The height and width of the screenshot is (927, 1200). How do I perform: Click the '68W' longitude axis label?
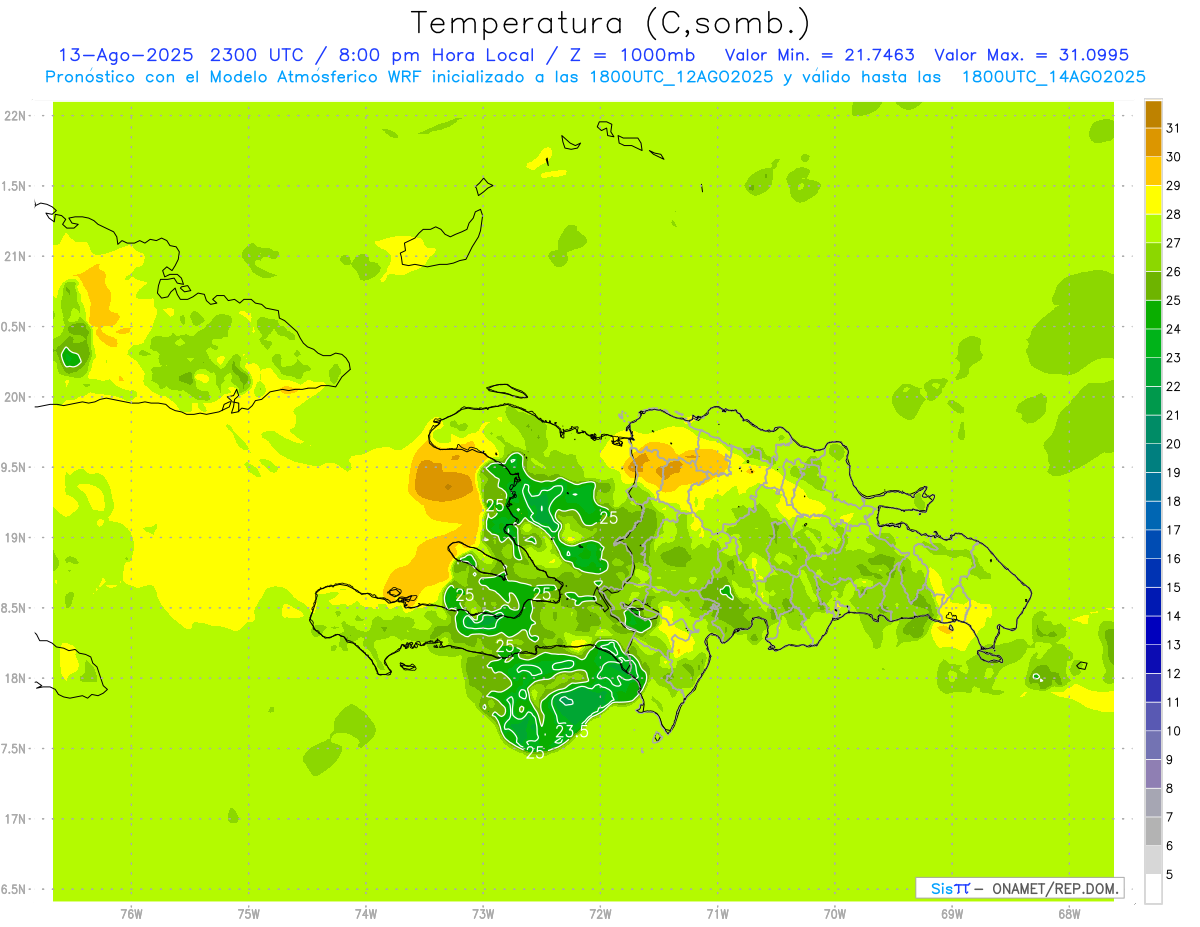(x=1069, y=914)
